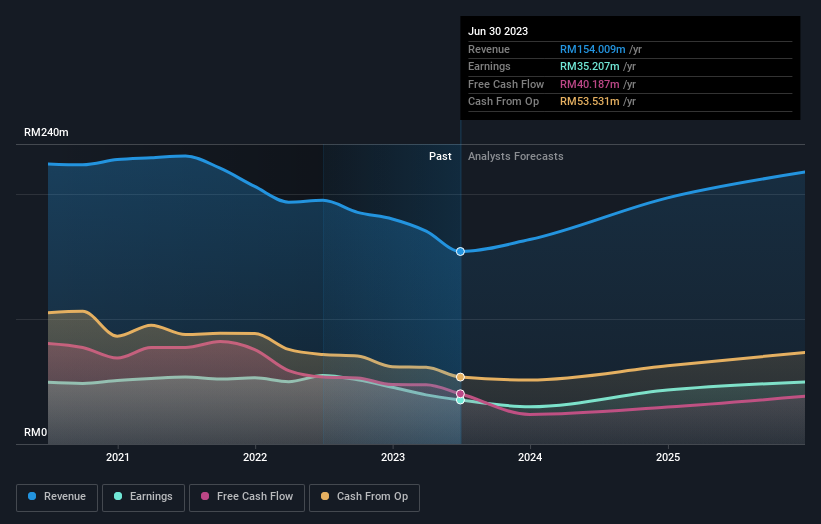
Task: Click the teal Earnings data point marker
Action: click(x=460, y=400)
